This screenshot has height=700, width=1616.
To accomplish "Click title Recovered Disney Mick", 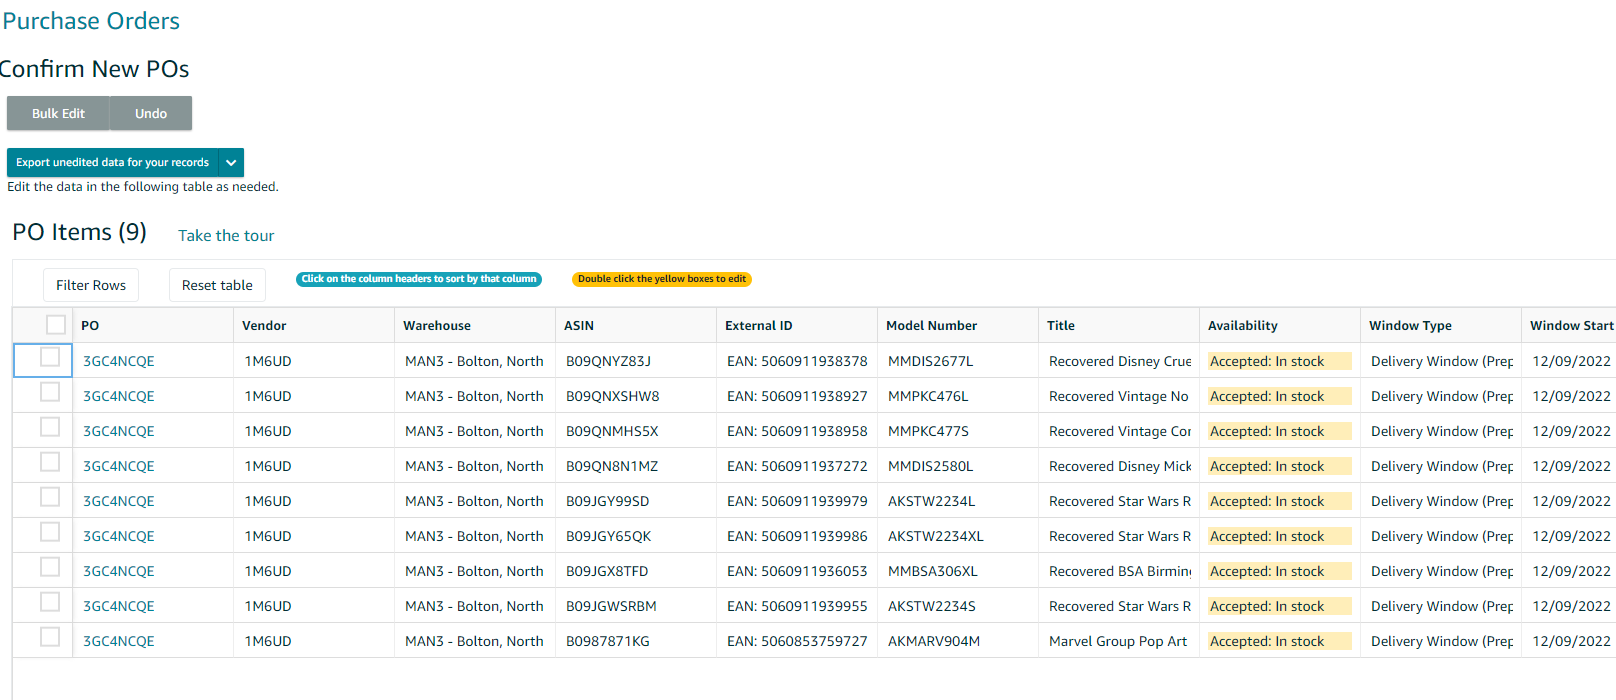I will [1120, 466].
